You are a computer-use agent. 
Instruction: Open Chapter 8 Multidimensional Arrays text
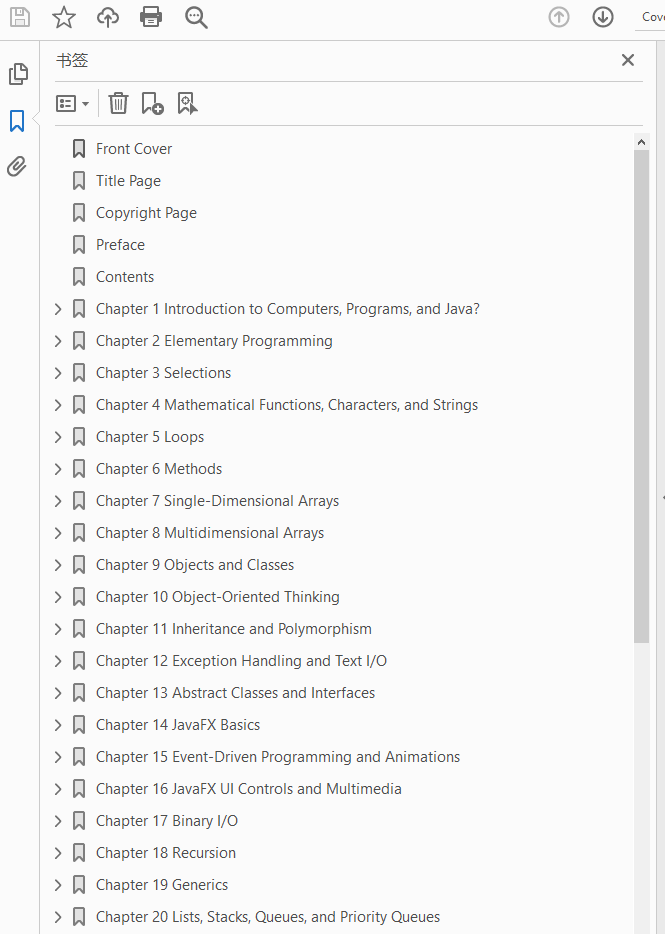click(x=210, y=533)
